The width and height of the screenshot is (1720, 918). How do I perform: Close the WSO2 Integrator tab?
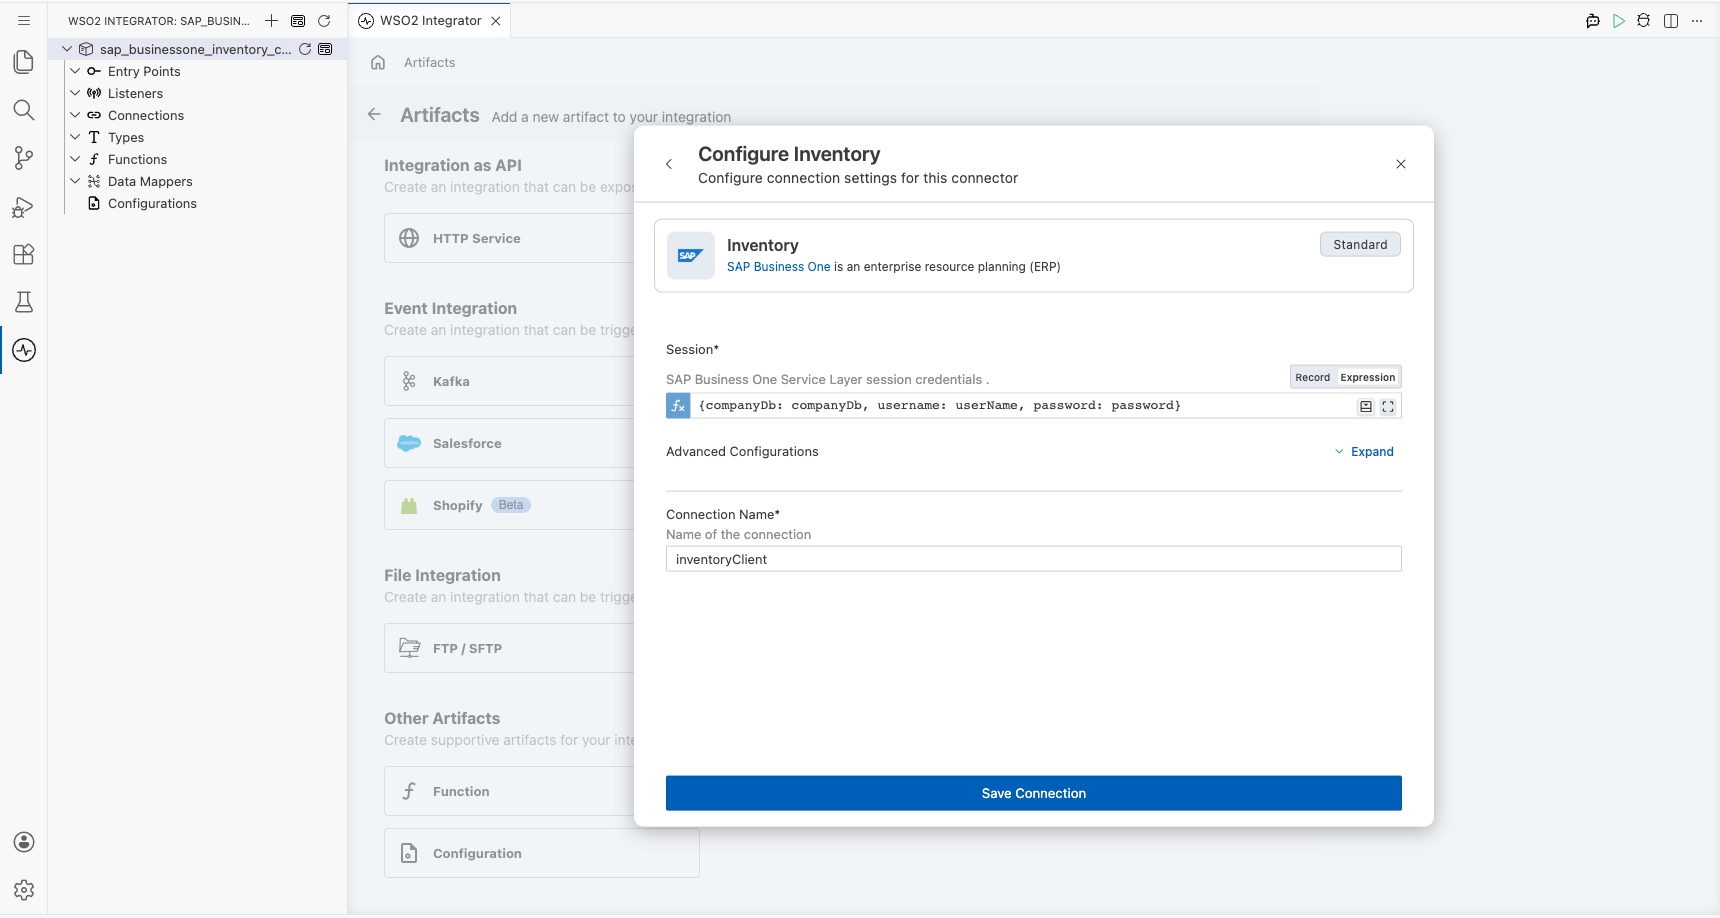[496, 20]
